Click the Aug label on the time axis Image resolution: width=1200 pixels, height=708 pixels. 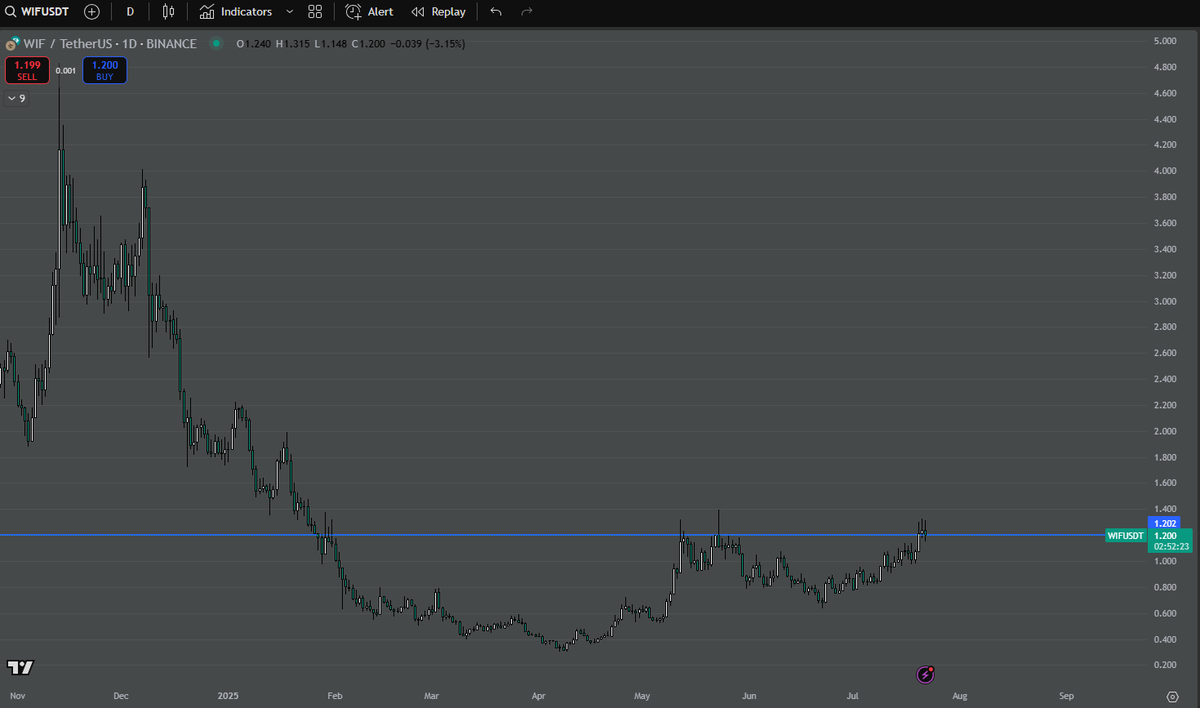(x=959, y=695)
